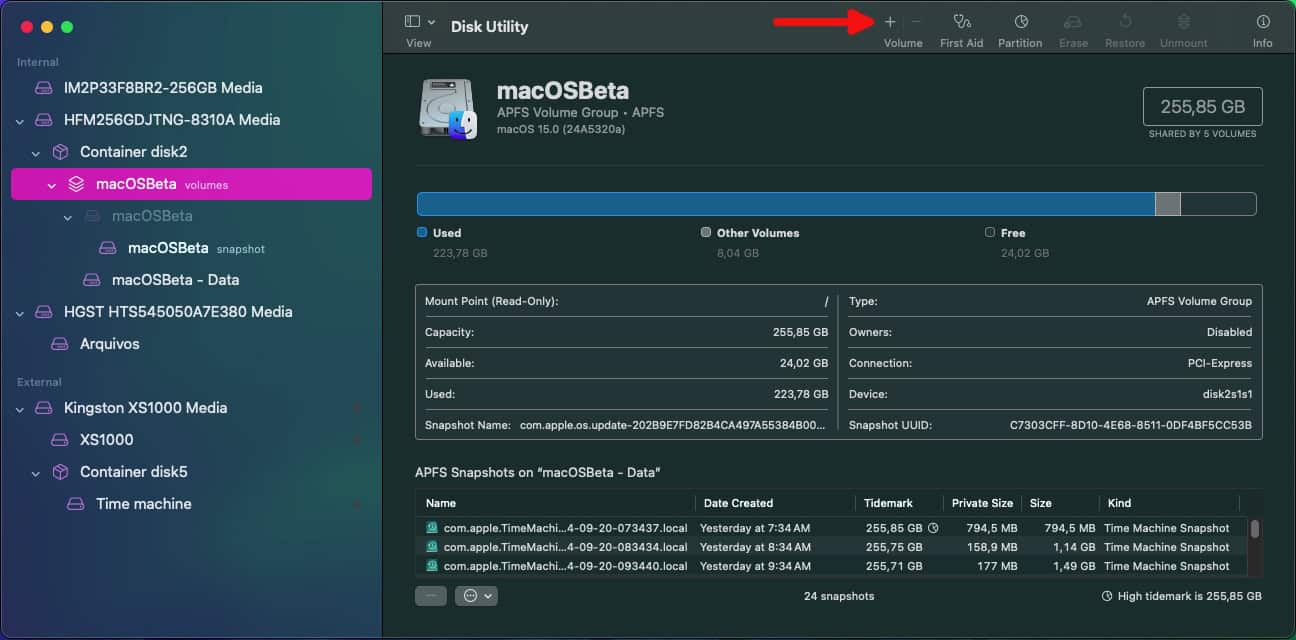Open the View dropdown chevron

[x=431, y=21]
